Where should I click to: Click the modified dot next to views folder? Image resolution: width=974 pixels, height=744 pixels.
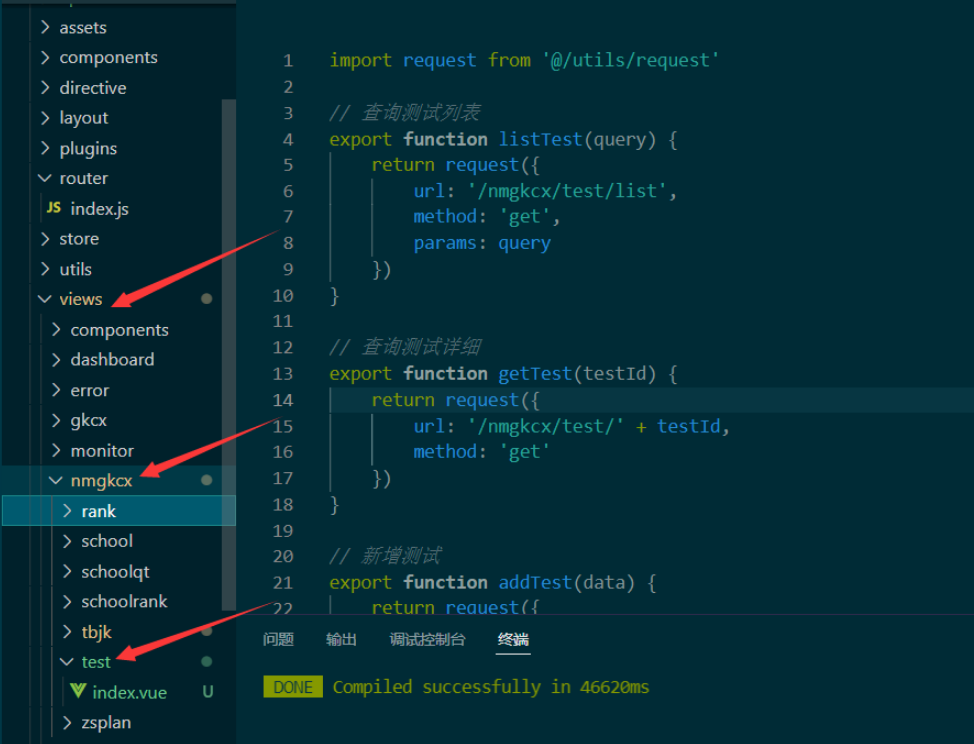tap(206, 299)
